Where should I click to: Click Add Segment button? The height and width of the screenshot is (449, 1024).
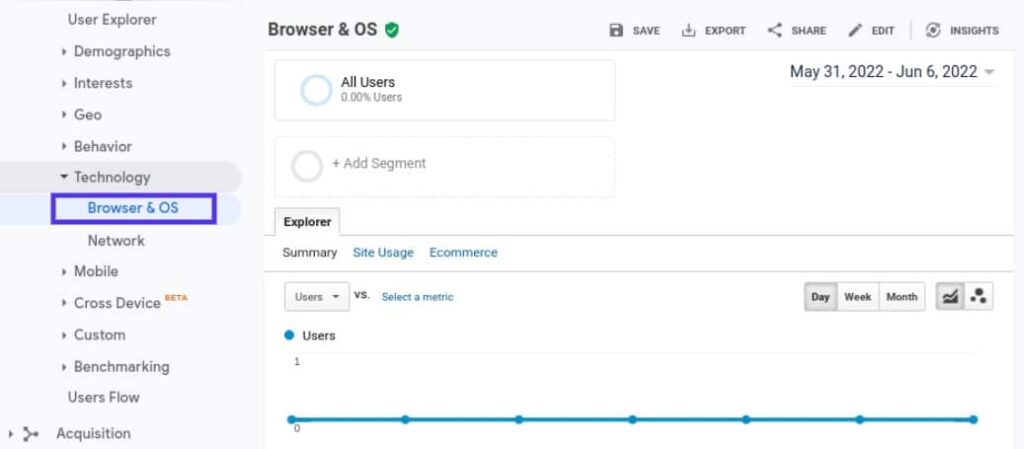(x=378, y=164)
